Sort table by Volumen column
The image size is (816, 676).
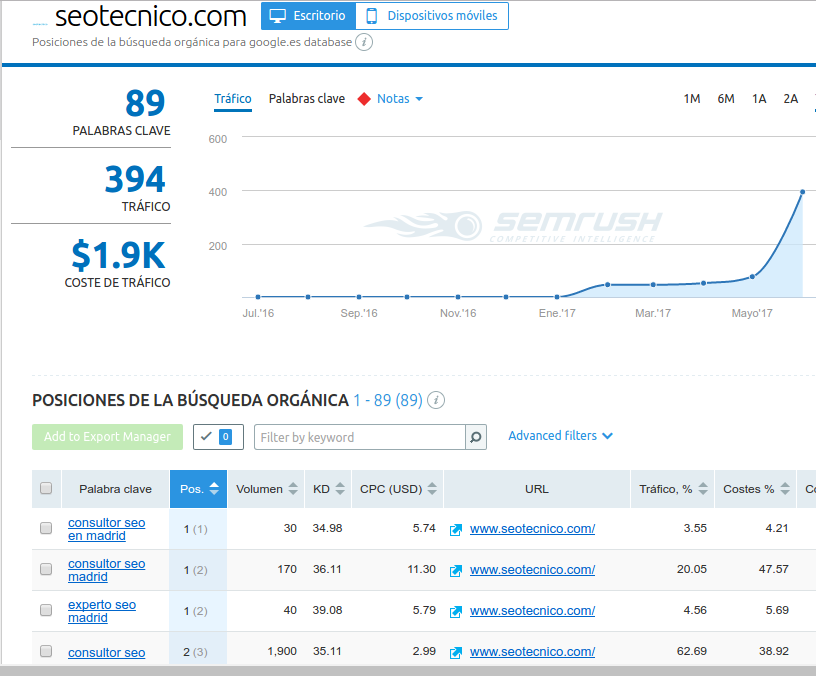[x=266, y=489]
